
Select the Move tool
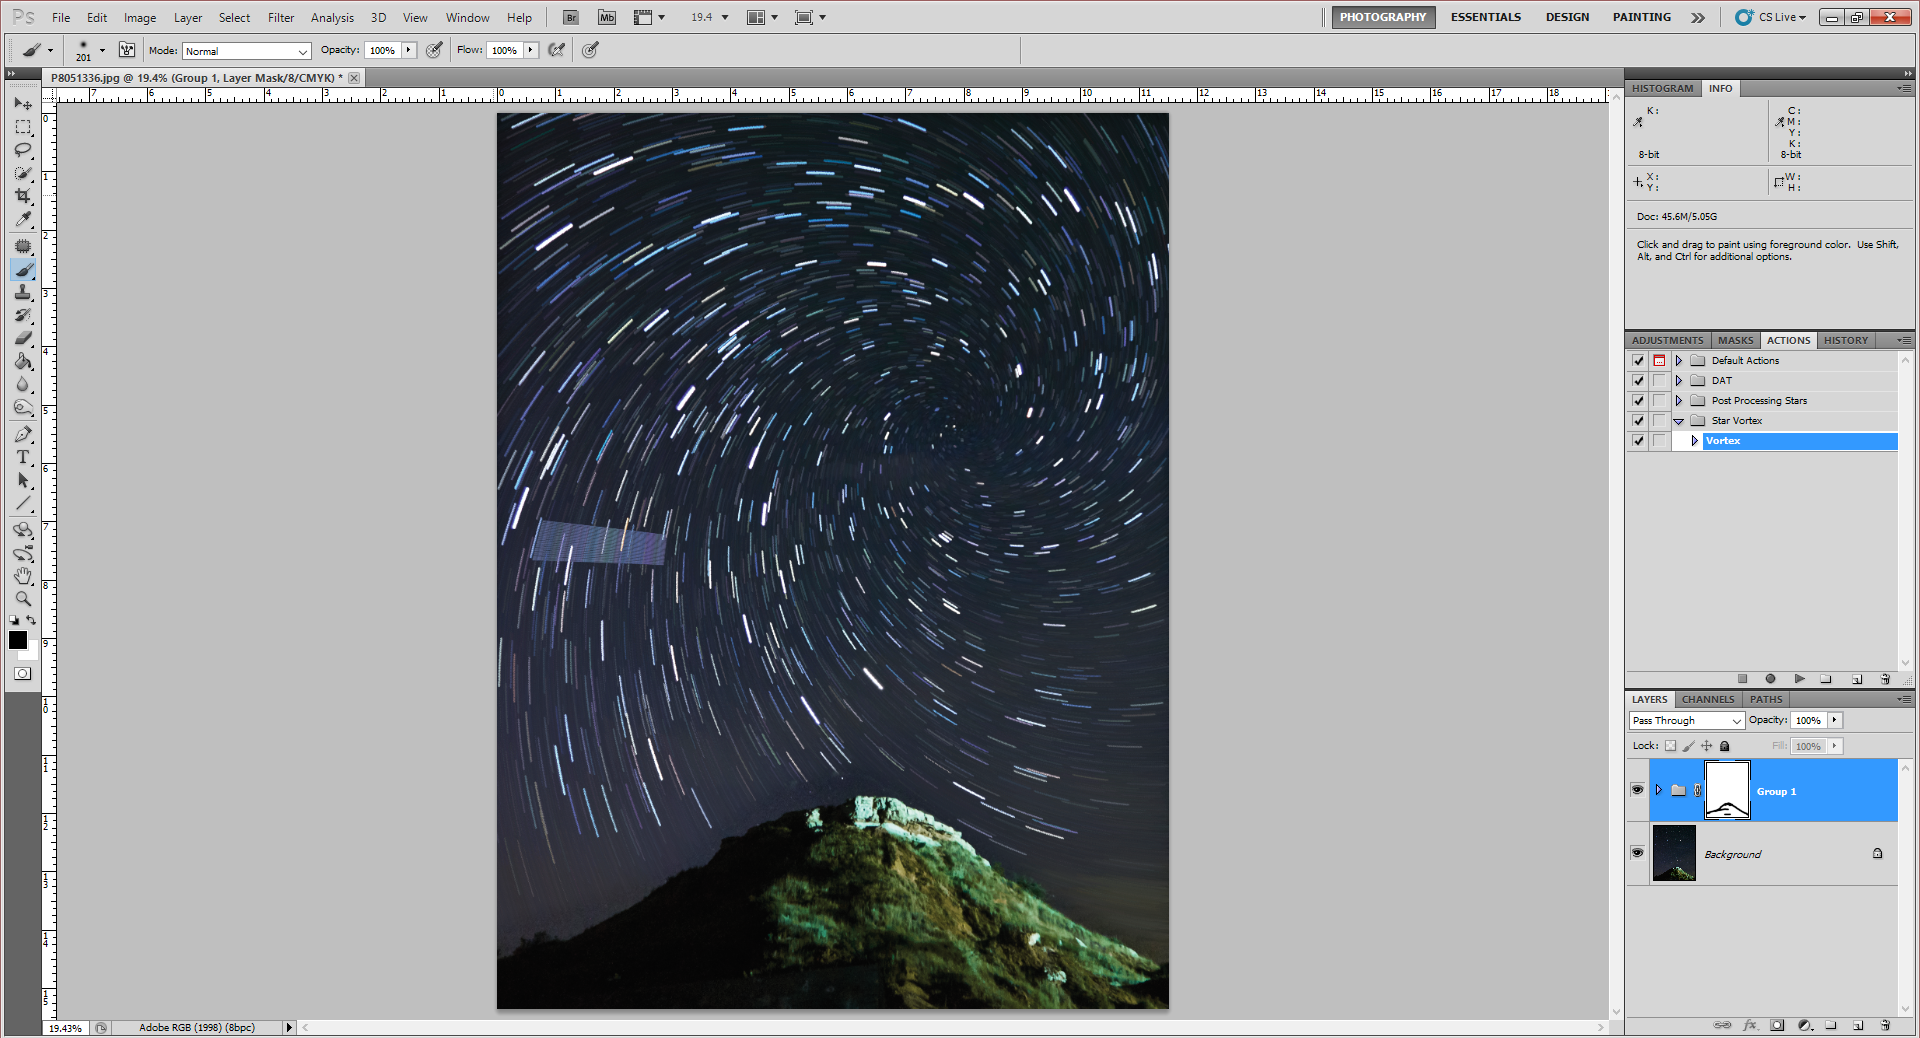click(x=23, y=104)
